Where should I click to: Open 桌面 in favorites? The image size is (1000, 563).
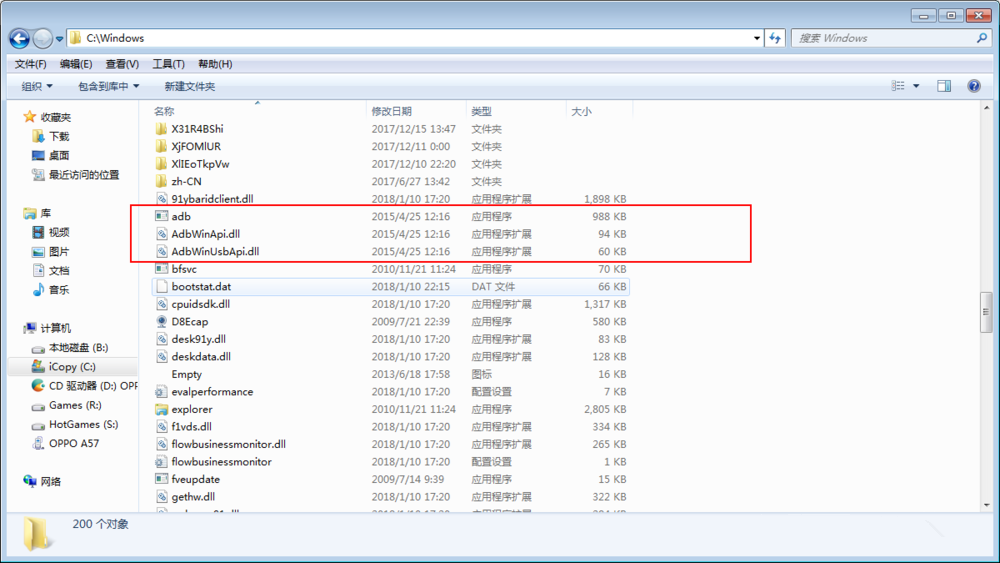pos(59,156)
